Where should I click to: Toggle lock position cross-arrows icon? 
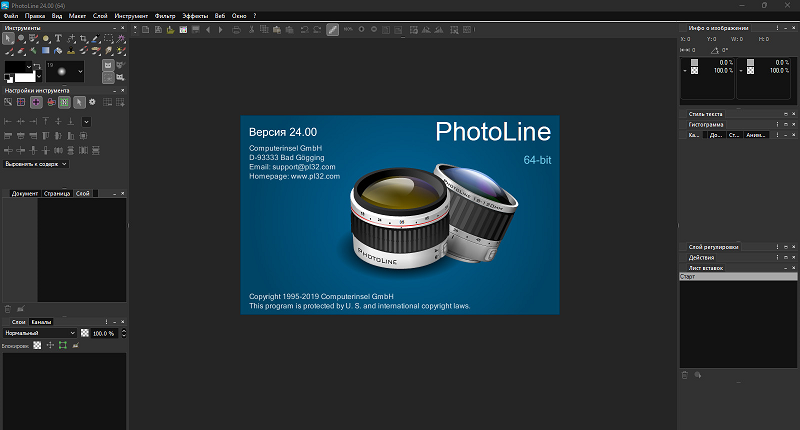[50, 345]
